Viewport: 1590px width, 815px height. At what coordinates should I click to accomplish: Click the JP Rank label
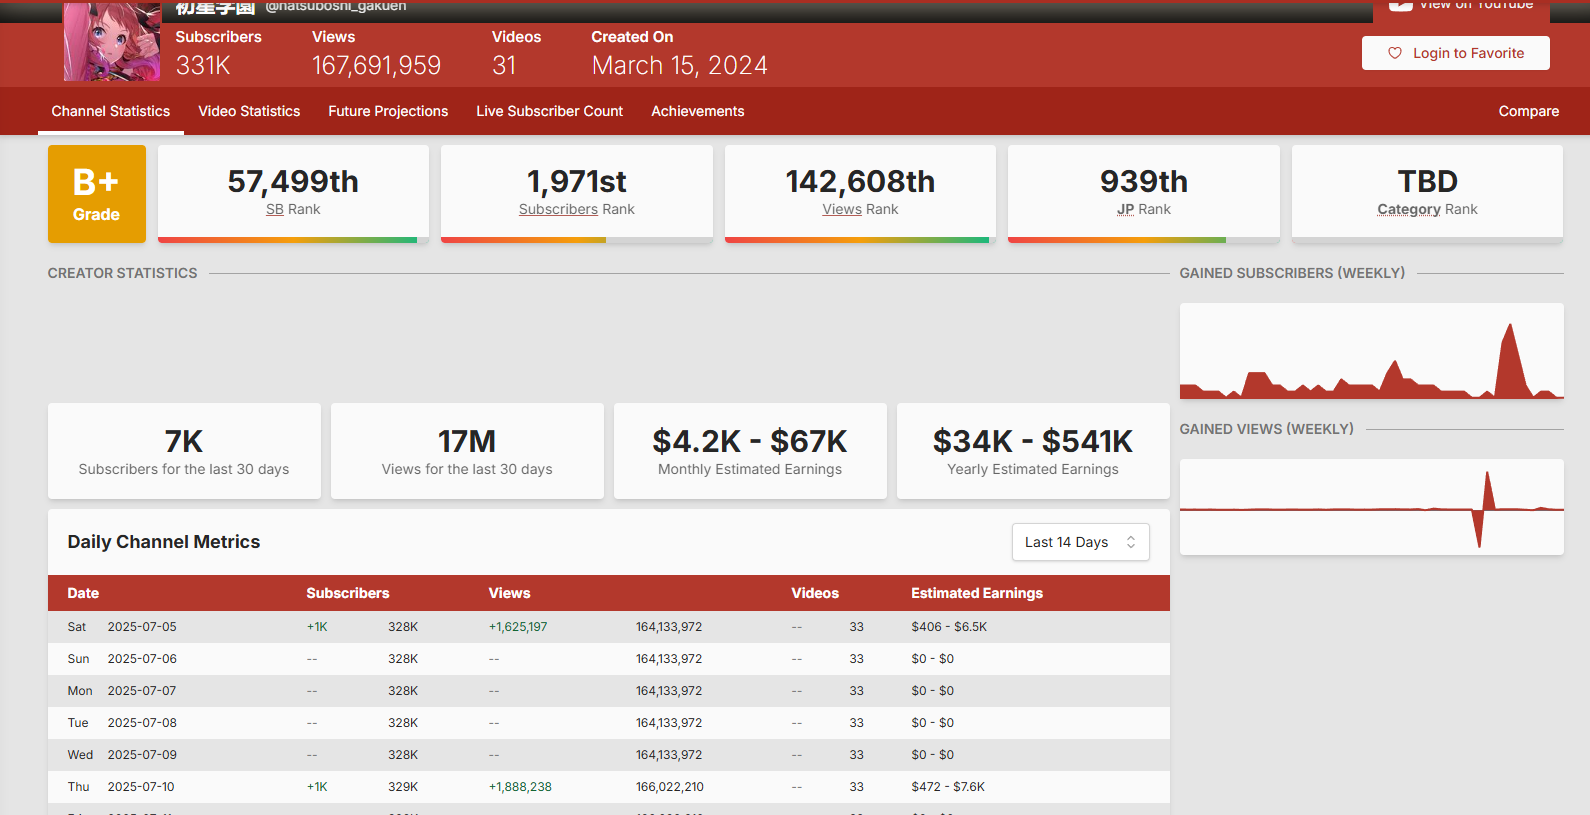tap(1144, 209)
